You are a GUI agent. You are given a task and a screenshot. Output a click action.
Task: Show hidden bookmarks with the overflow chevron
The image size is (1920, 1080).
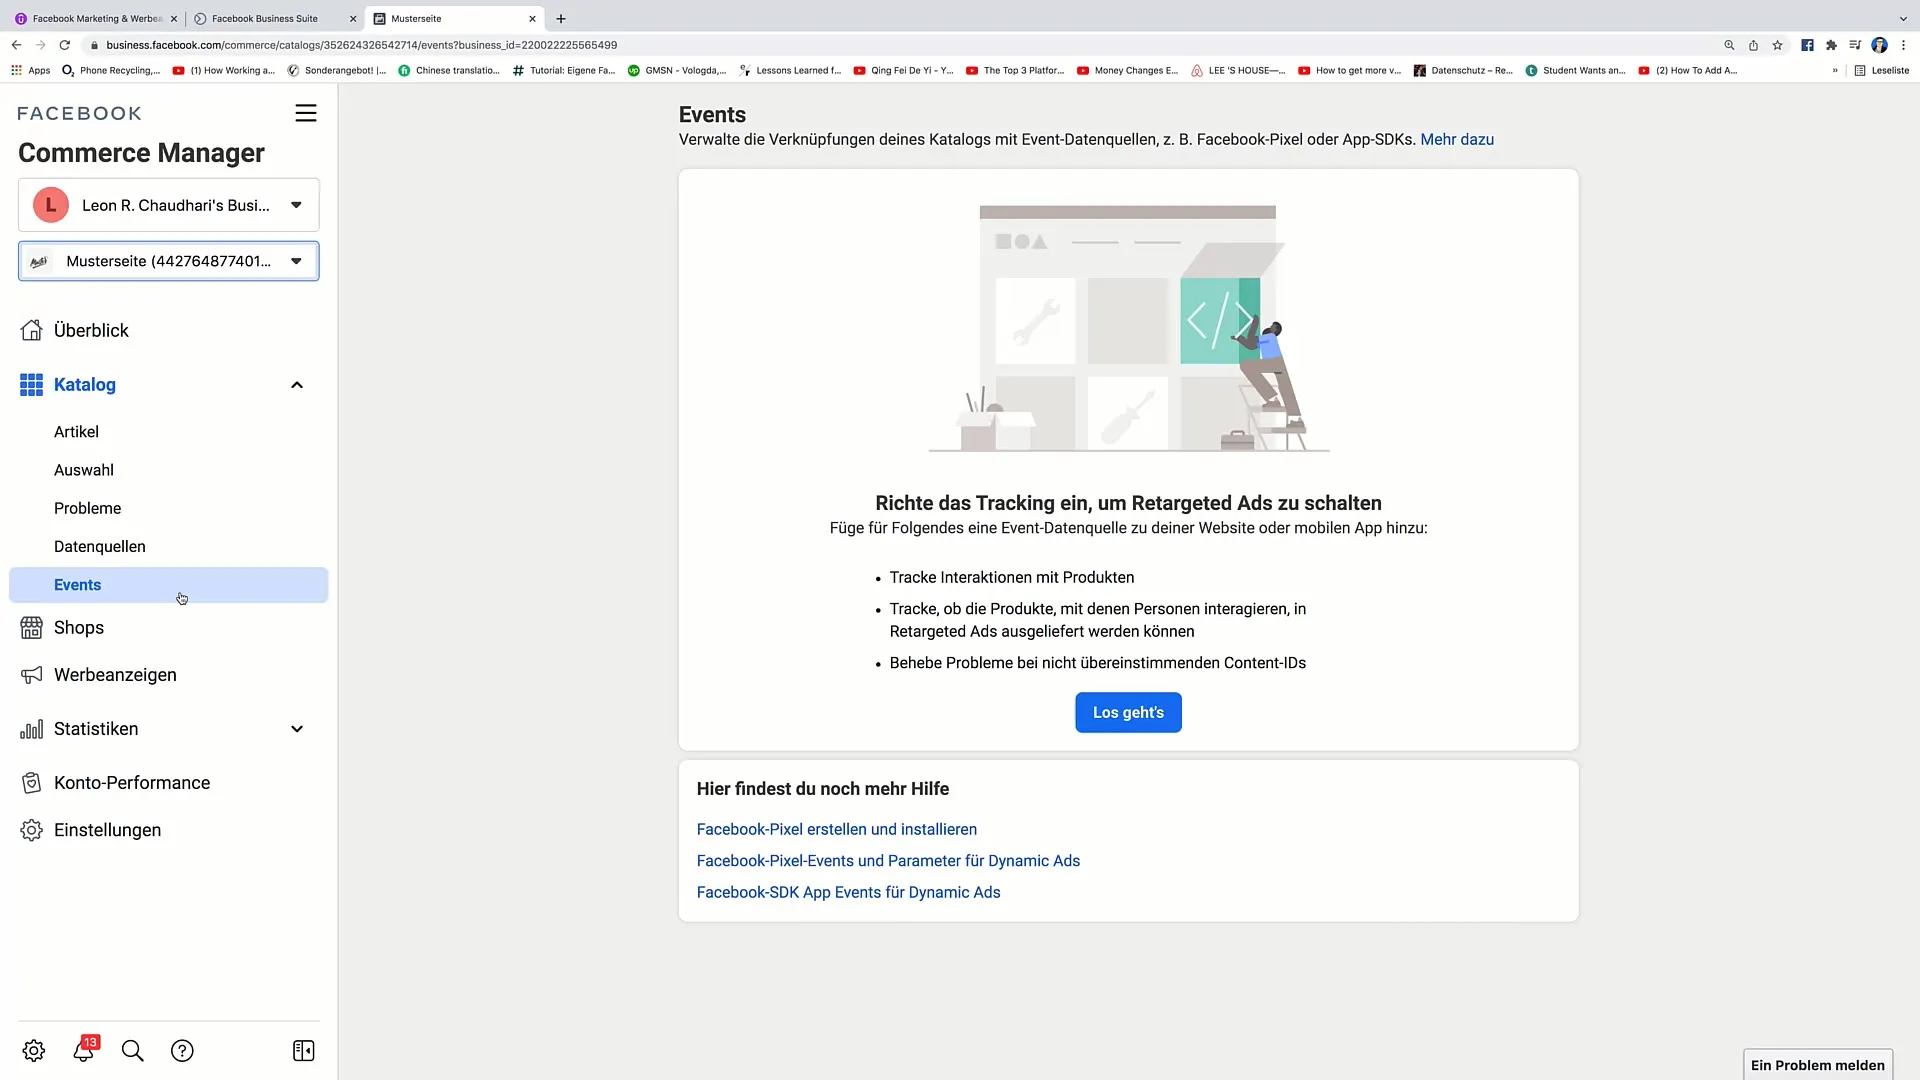point(1835,70)
